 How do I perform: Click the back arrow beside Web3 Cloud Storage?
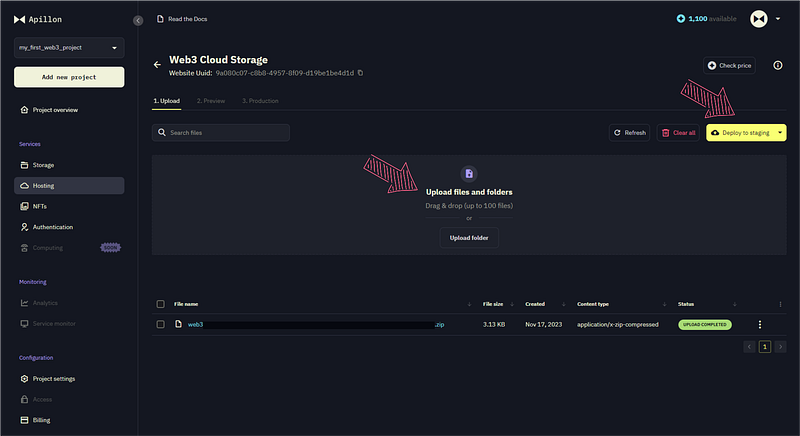coord(157,65)
